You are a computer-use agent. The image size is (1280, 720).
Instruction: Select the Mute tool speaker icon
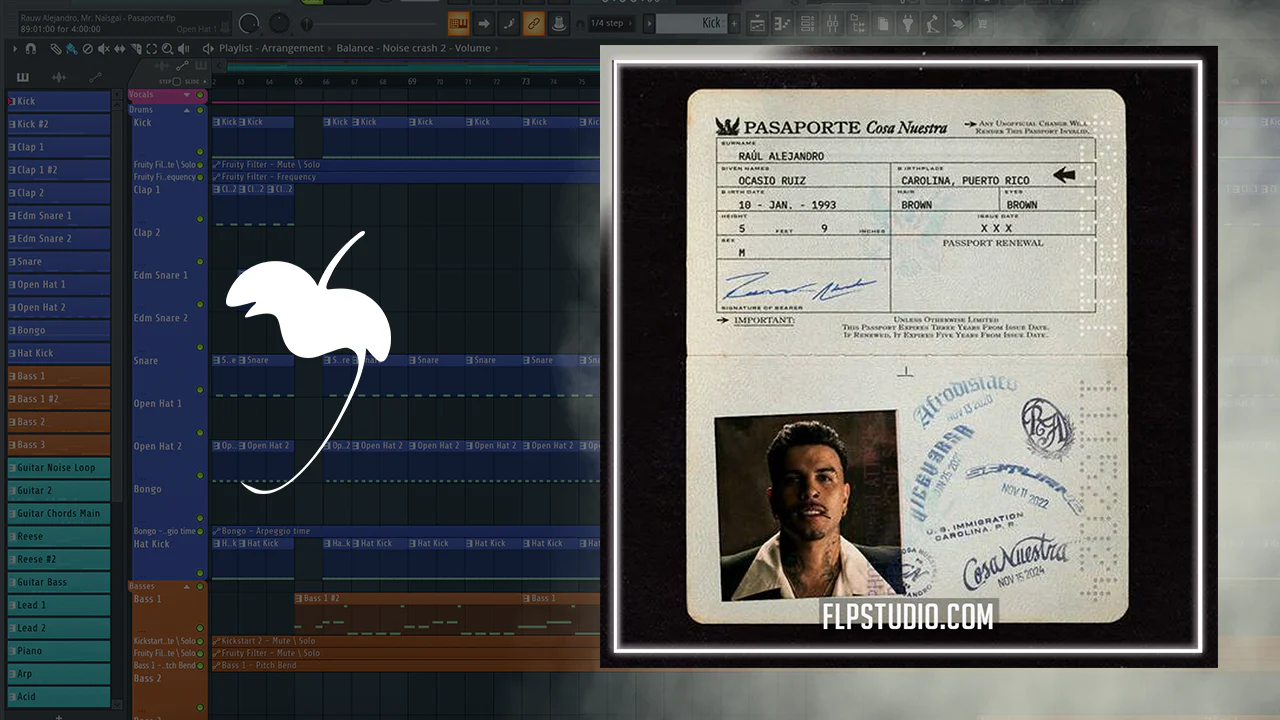coord(104,48)
